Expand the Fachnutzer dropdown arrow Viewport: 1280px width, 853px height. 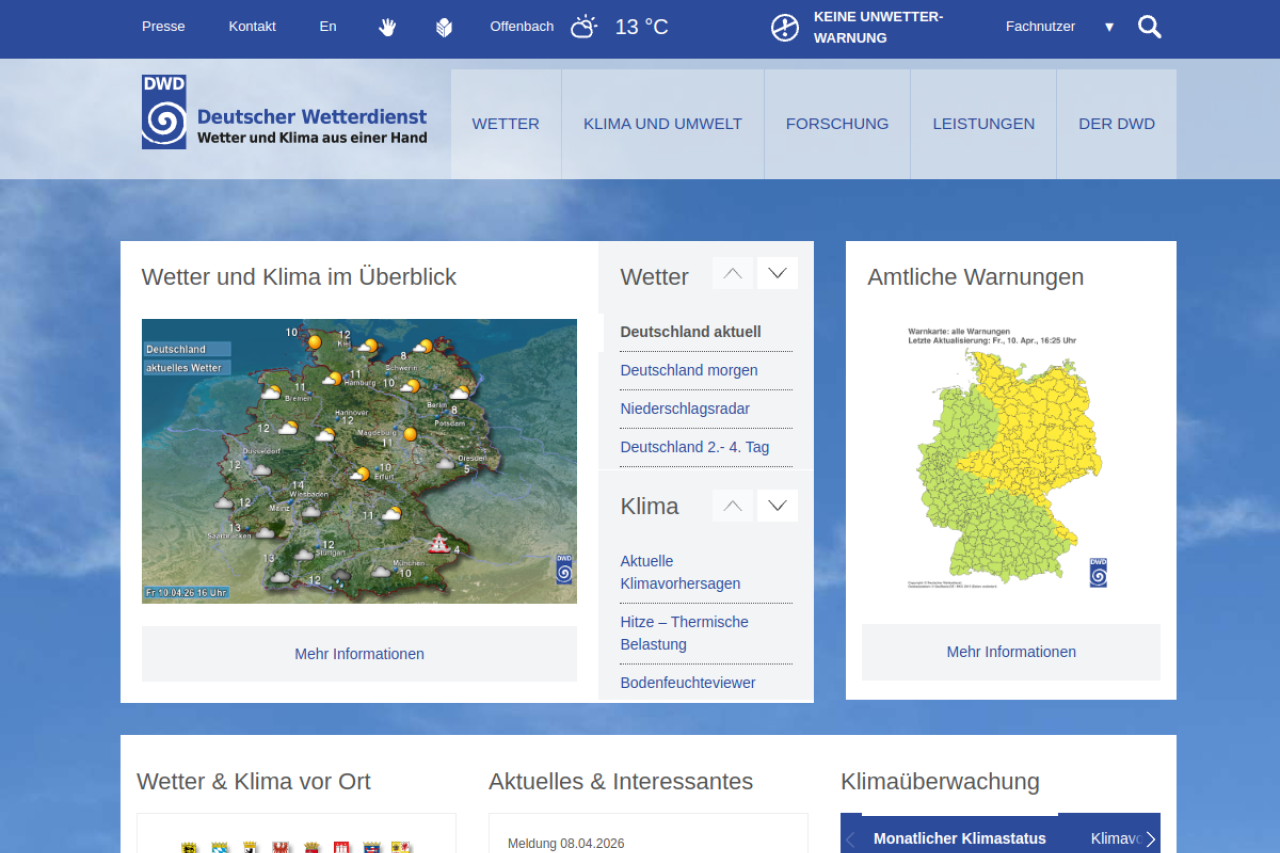tap(1109, 27)
